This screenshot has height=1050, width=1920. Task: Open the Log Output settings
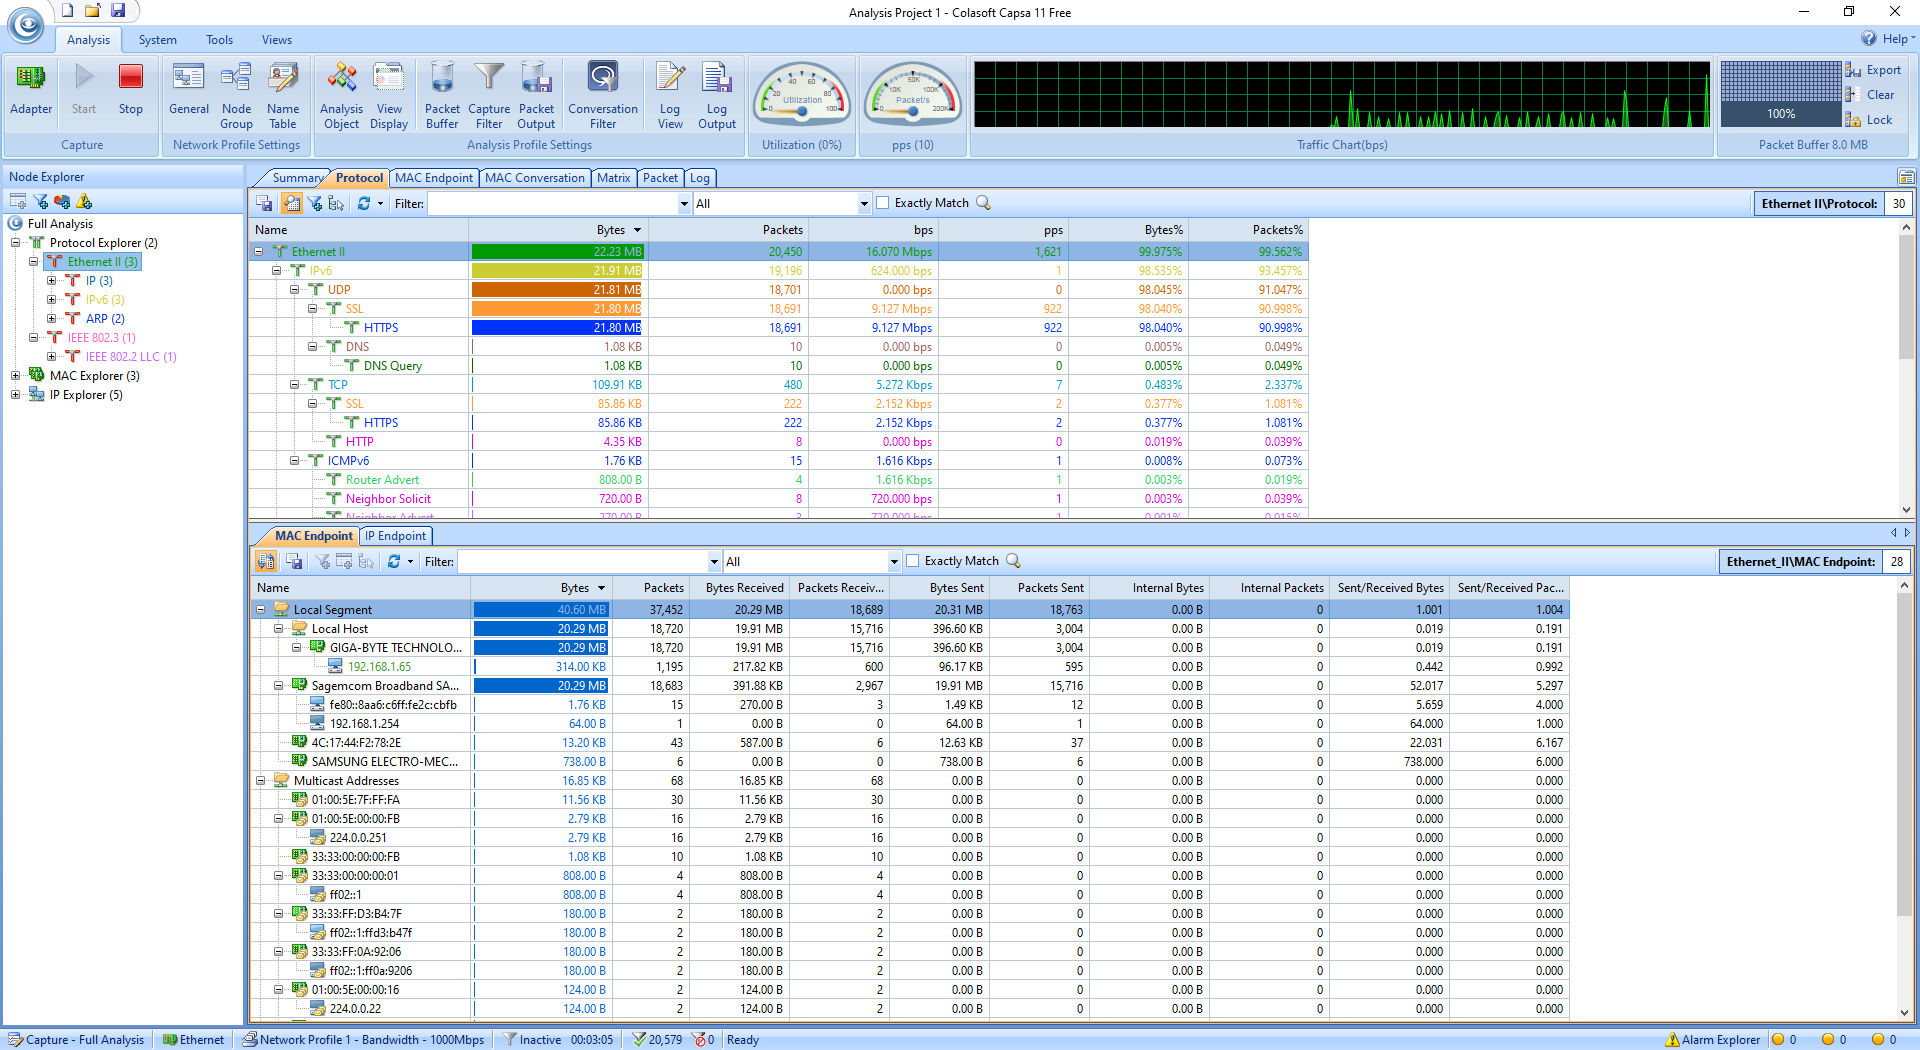tap(717, 95)
